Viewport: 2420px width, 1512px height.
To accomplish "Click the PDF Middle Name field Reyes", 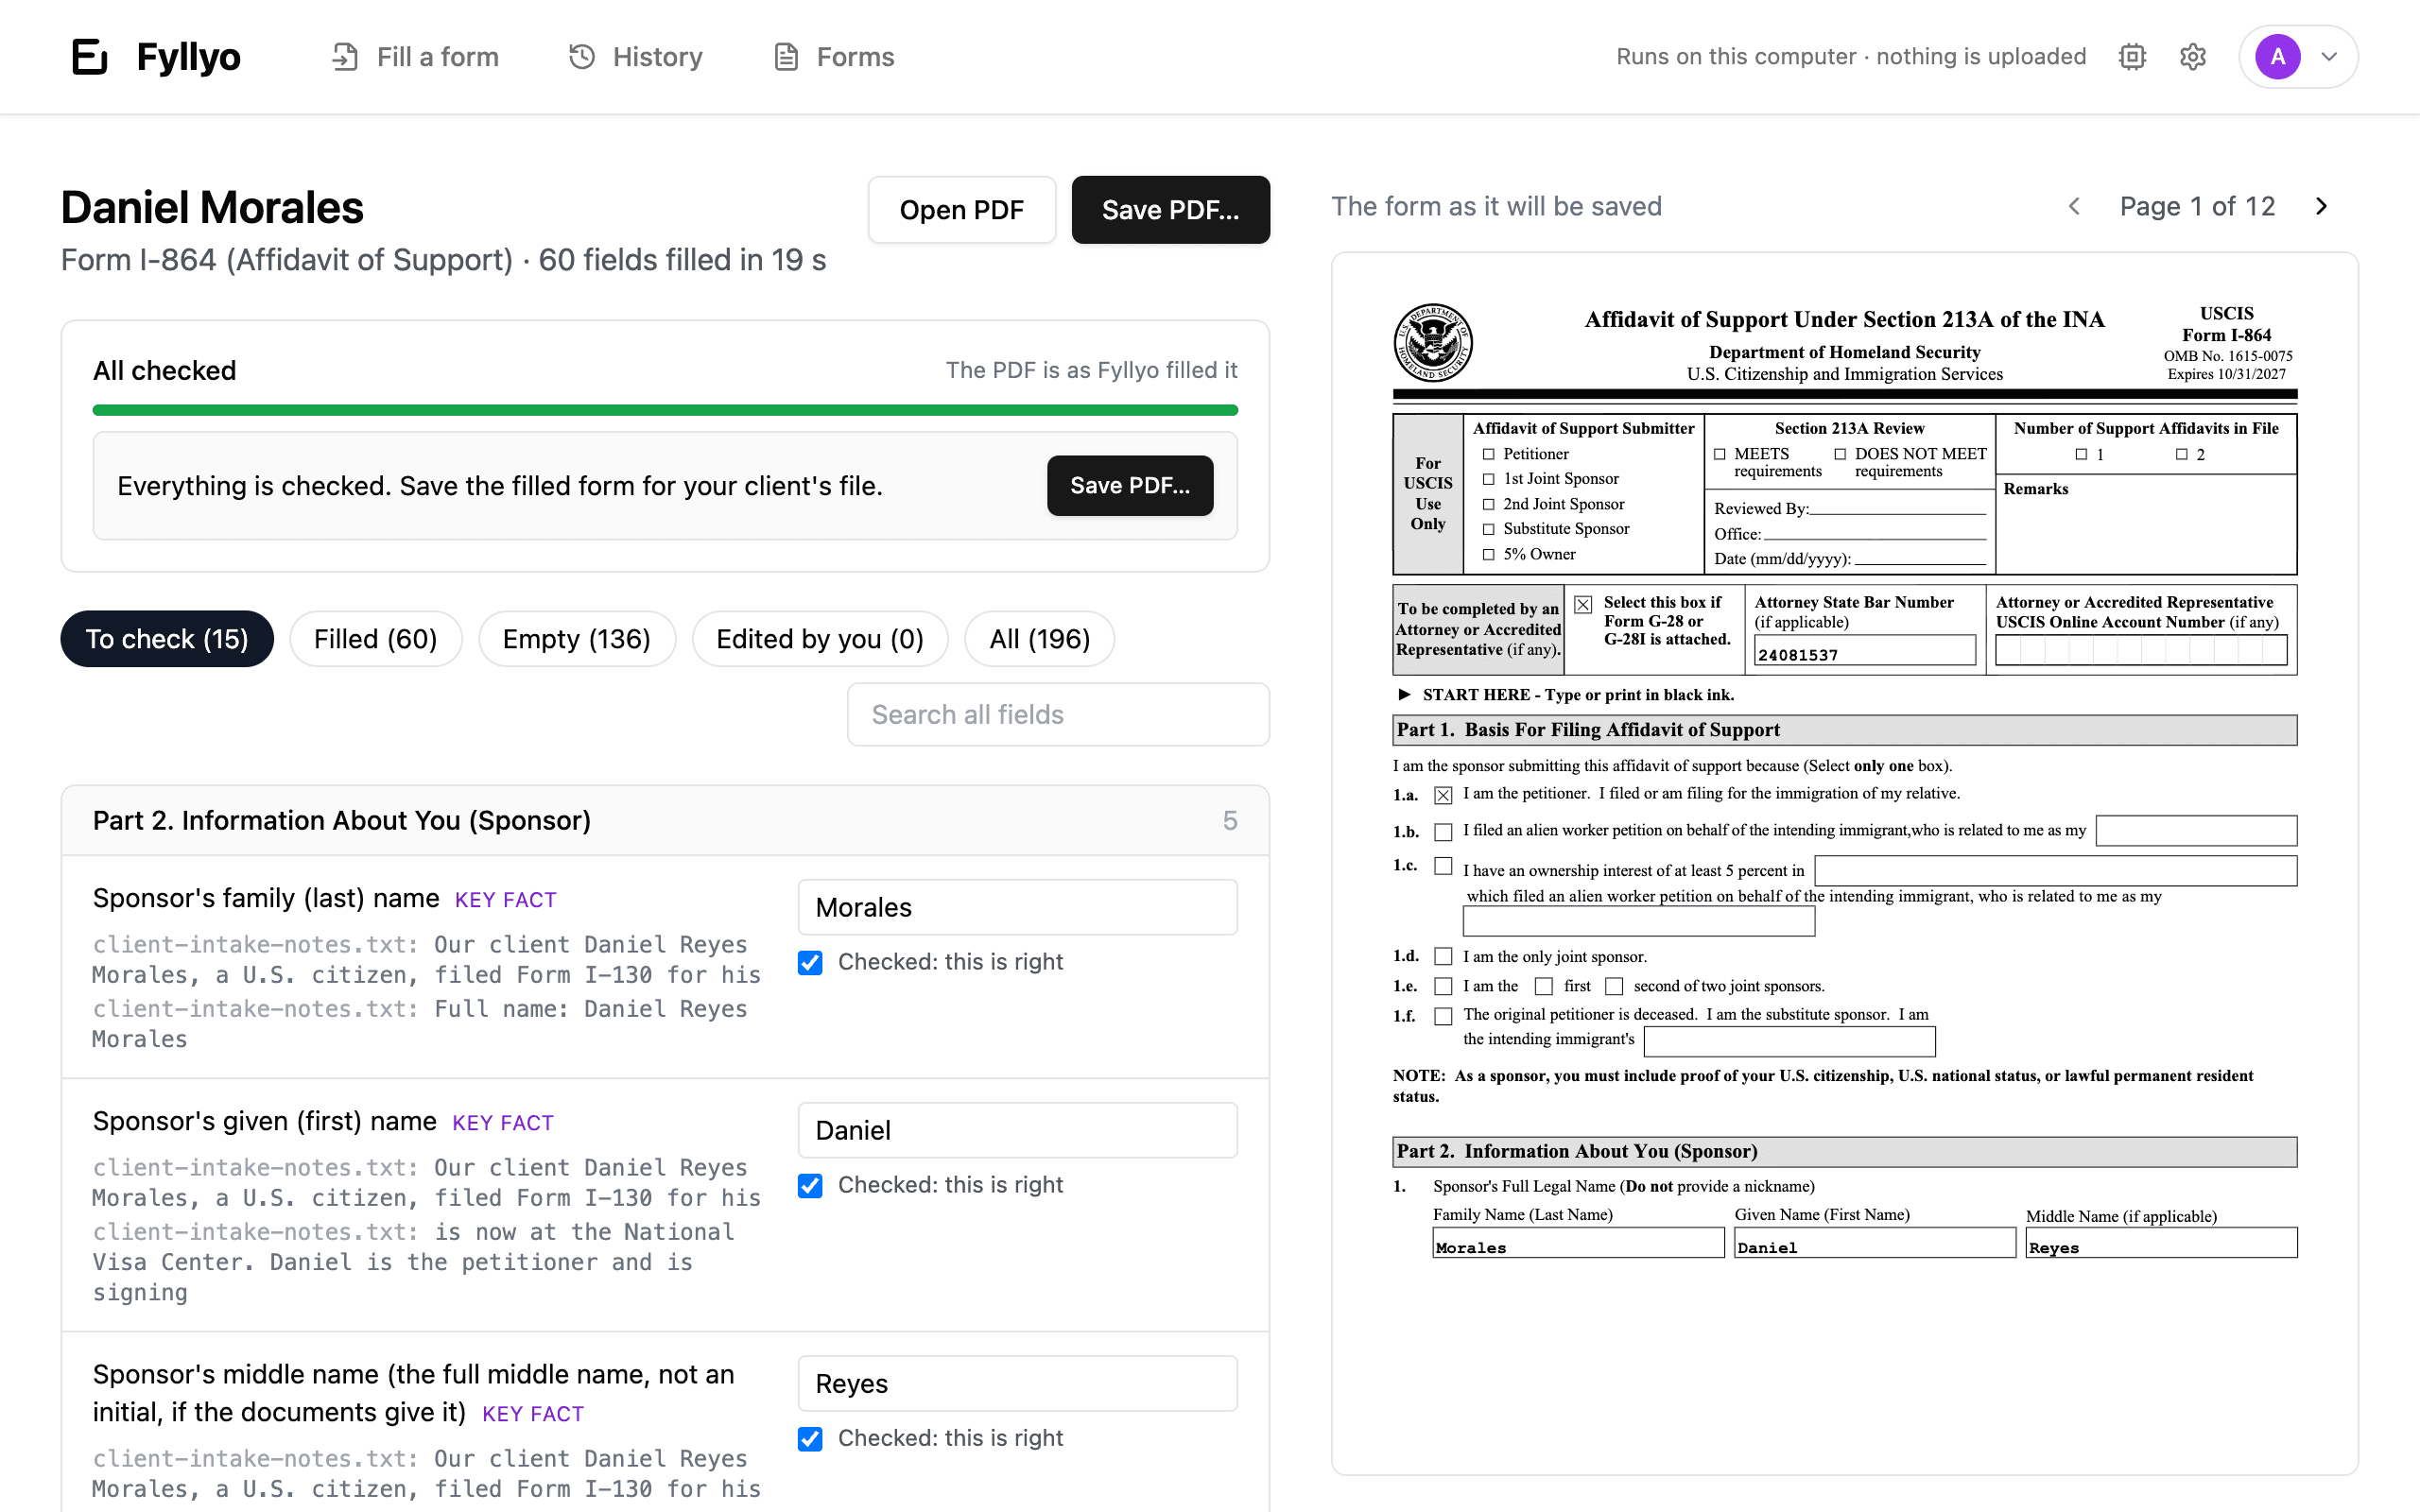I will point(2161,1243).
